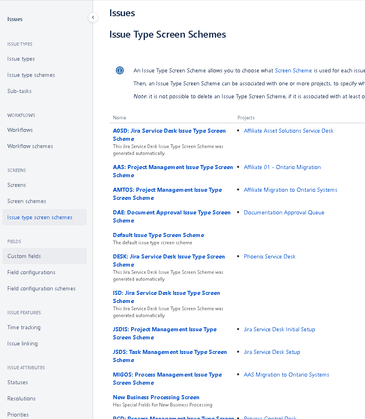Open Jira Service Desk Setup project
Image resolution: width=365 pixels, height=419 pixels.
pyautogui.click(x=272, y=352)
